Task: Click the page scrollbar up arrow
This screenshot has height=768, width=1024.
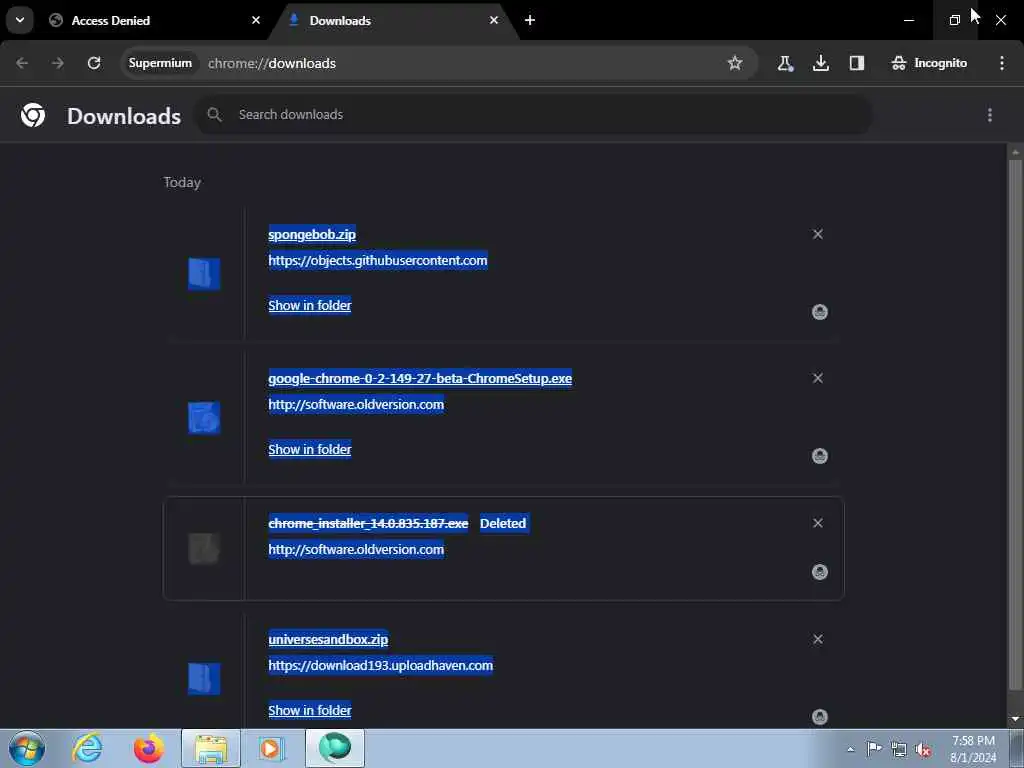Action: point(1015,152)
